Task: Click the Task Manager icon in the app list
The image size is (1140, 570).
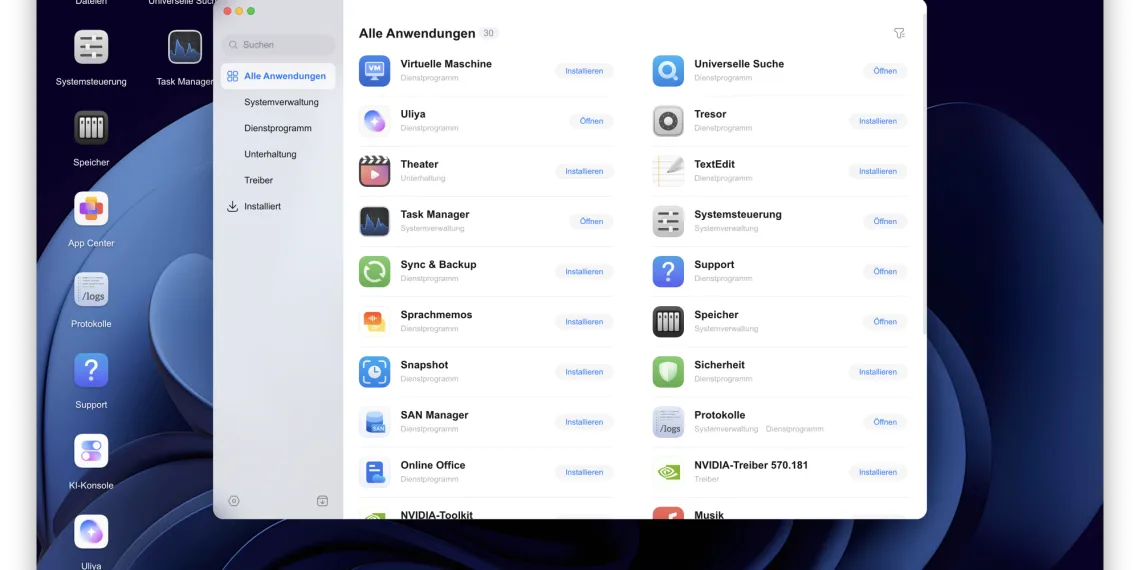Action: click(x=374, y=221)
